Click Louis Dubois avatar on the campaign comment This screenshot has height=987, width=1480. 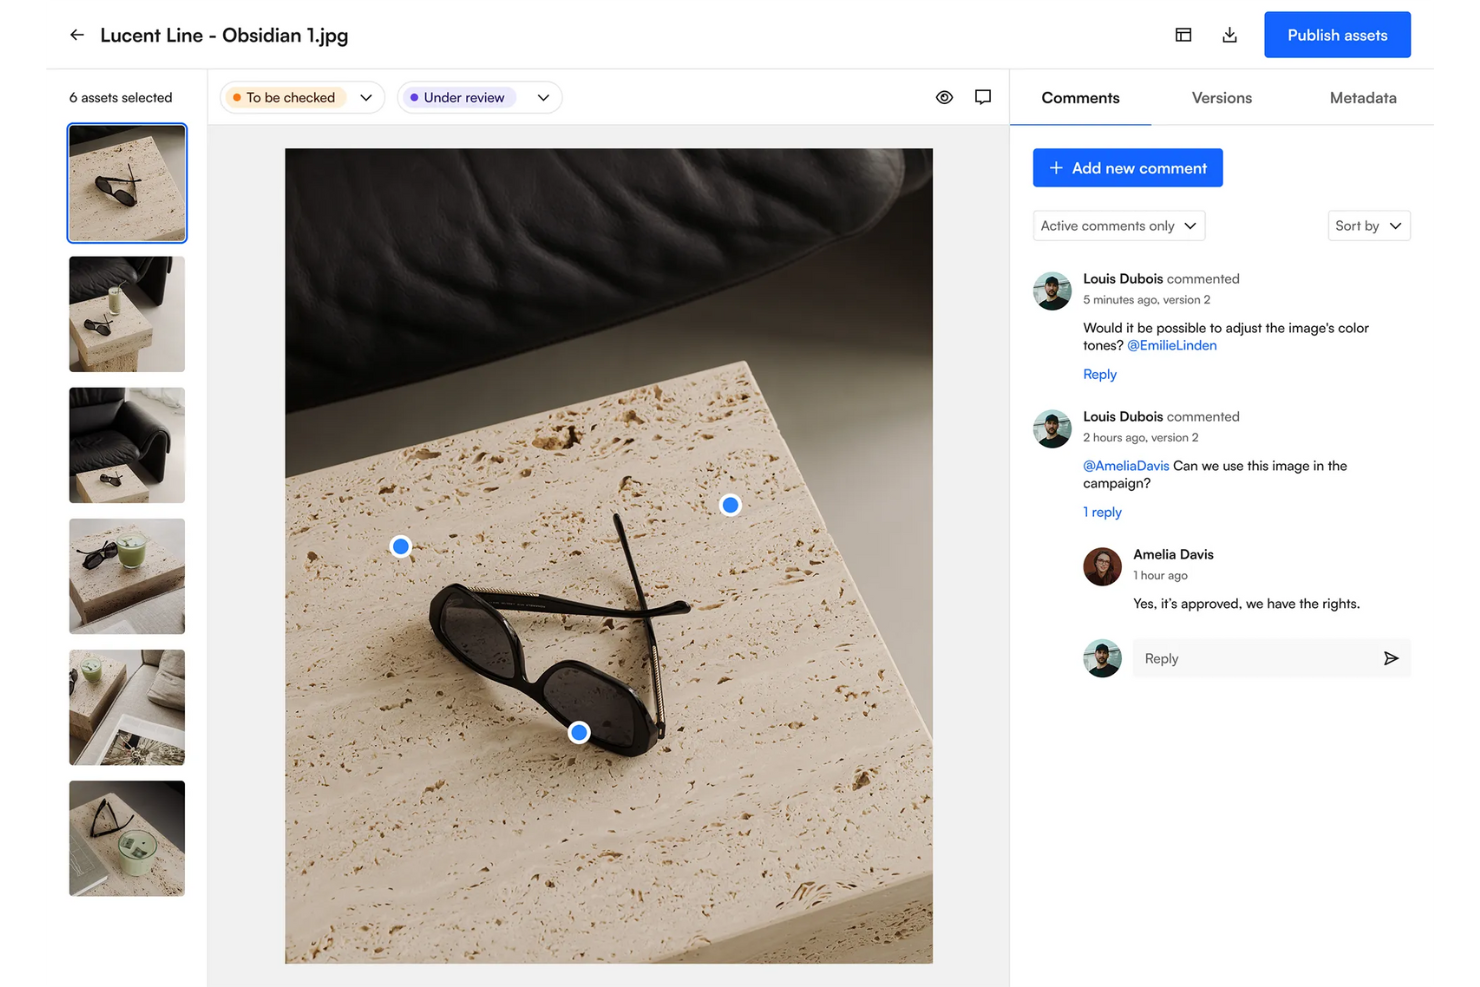pyautogui.click(x=1052, y=429)
